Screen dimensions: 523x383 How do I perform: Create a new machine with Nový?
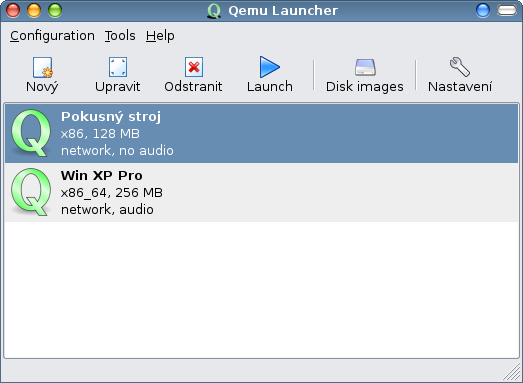click(x=42, y=75)
